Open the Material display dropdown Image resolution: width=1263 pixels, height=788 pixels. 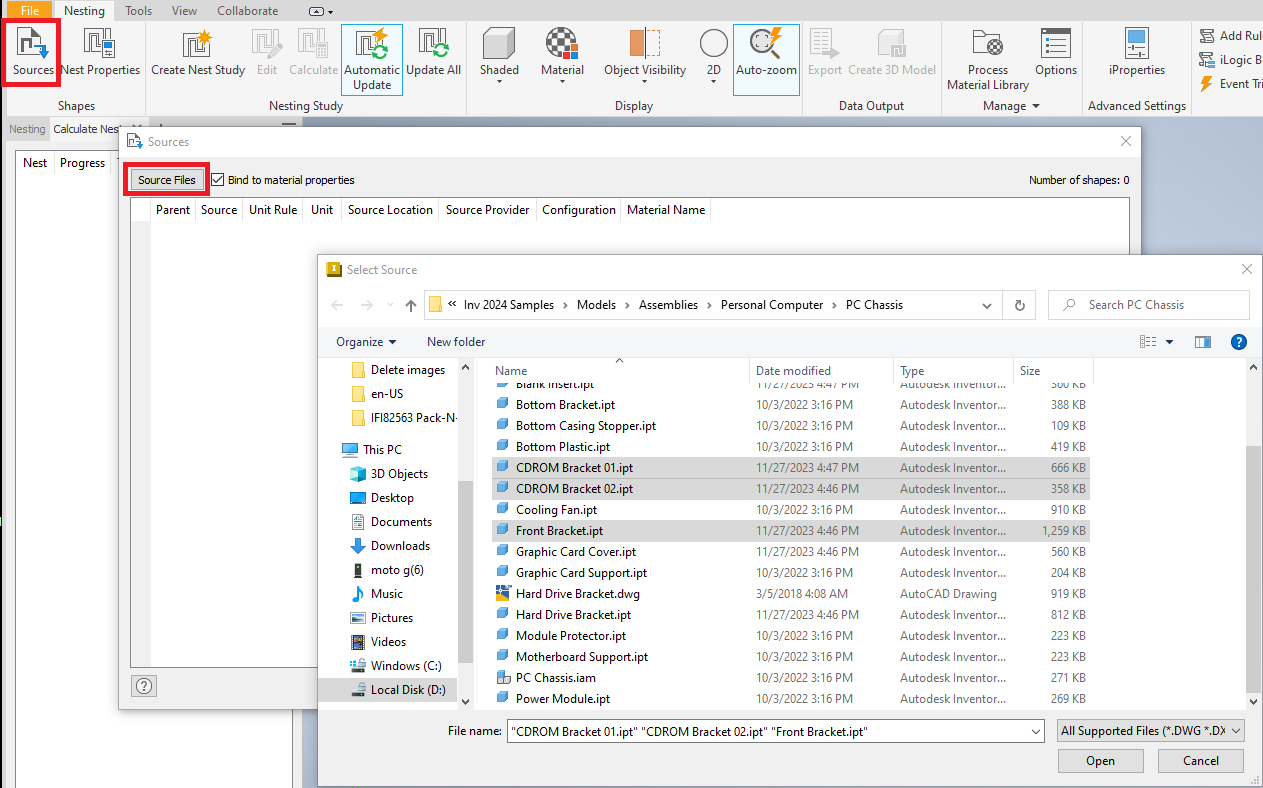point(562,57)
